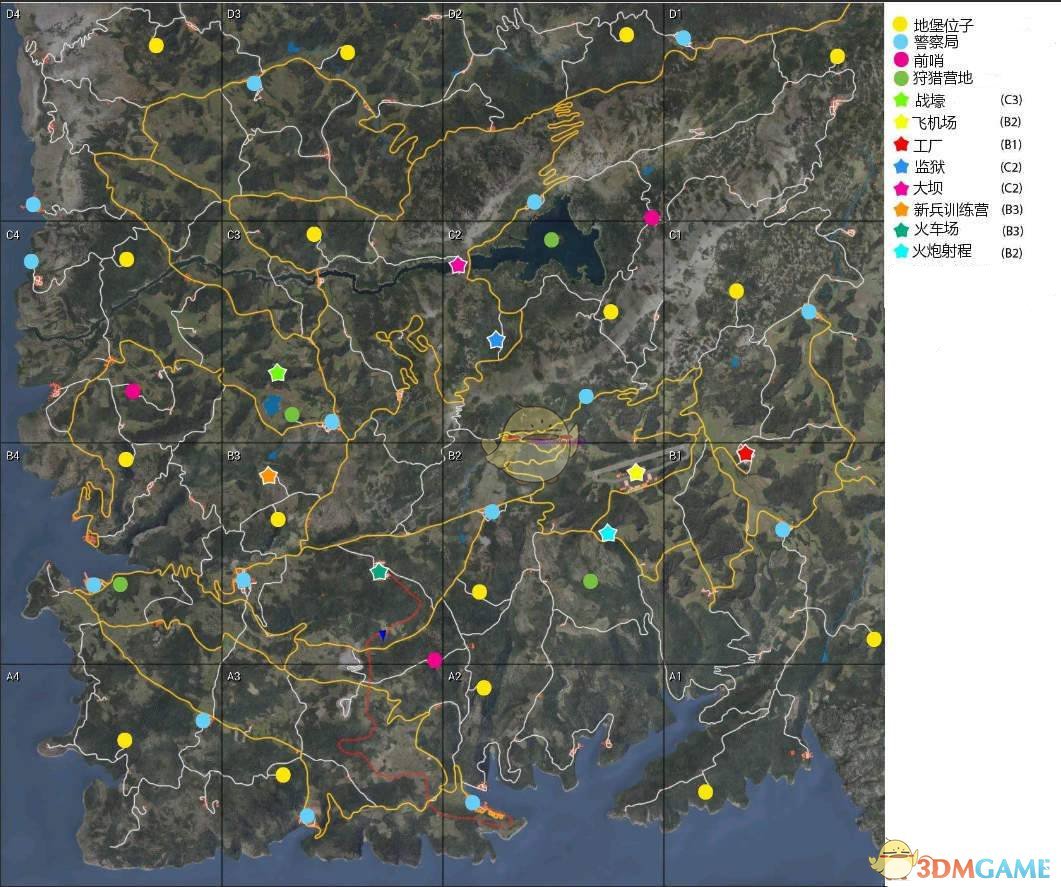Select the magenta outpost dot in sector C4
The width and height of the screenshot is (1061, 887).
(x=133, y=390)
